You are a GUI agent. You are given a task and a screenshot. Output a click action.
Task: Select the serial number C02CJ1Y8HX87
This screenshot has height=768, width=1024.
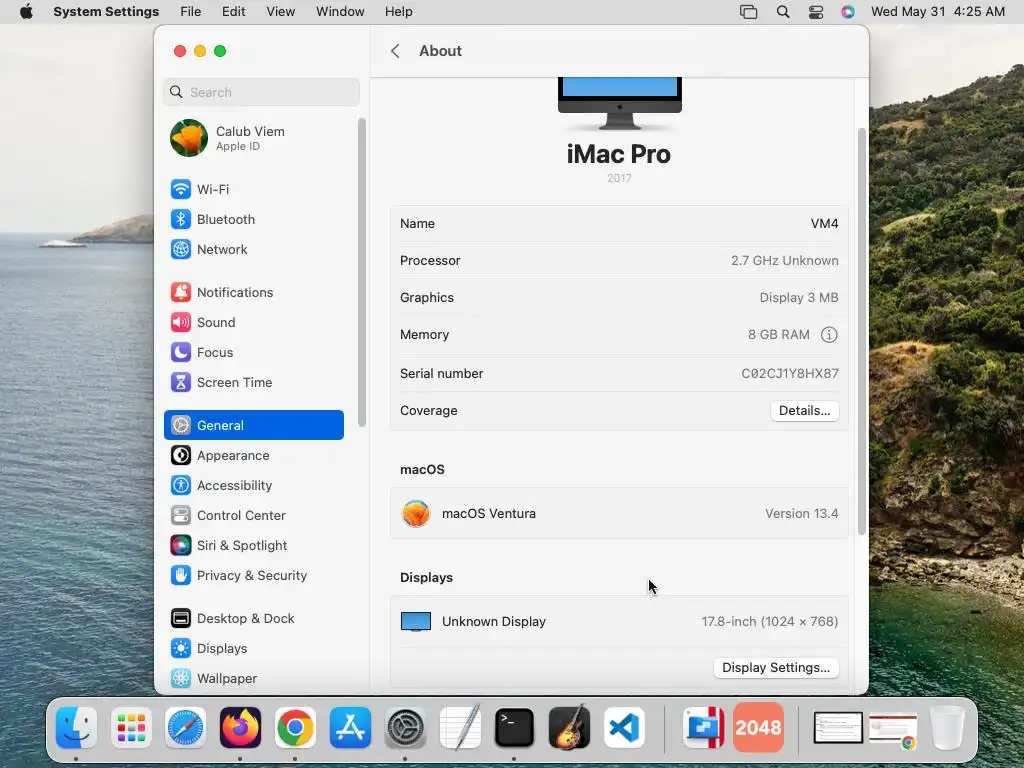point(790,374)
